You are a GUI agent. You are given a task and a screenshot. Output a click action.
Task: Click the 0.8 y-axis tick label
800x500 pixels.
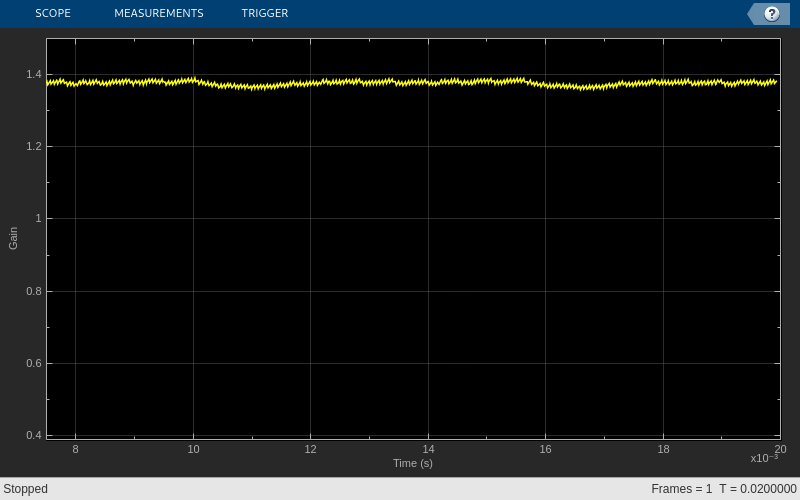tap(34, 291)
